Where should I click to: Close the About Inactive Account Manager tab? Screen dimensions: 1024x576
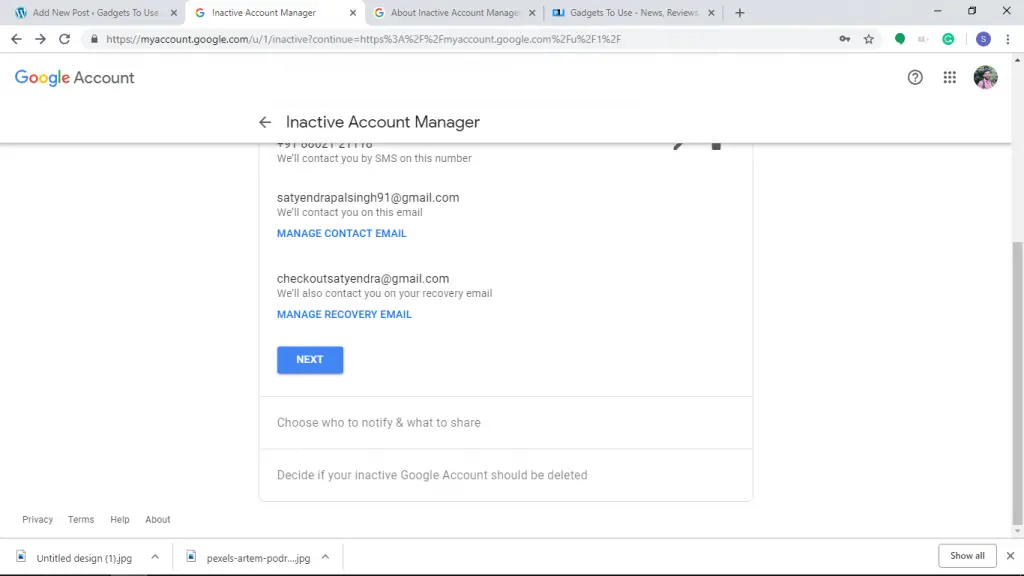click(532, 12)
